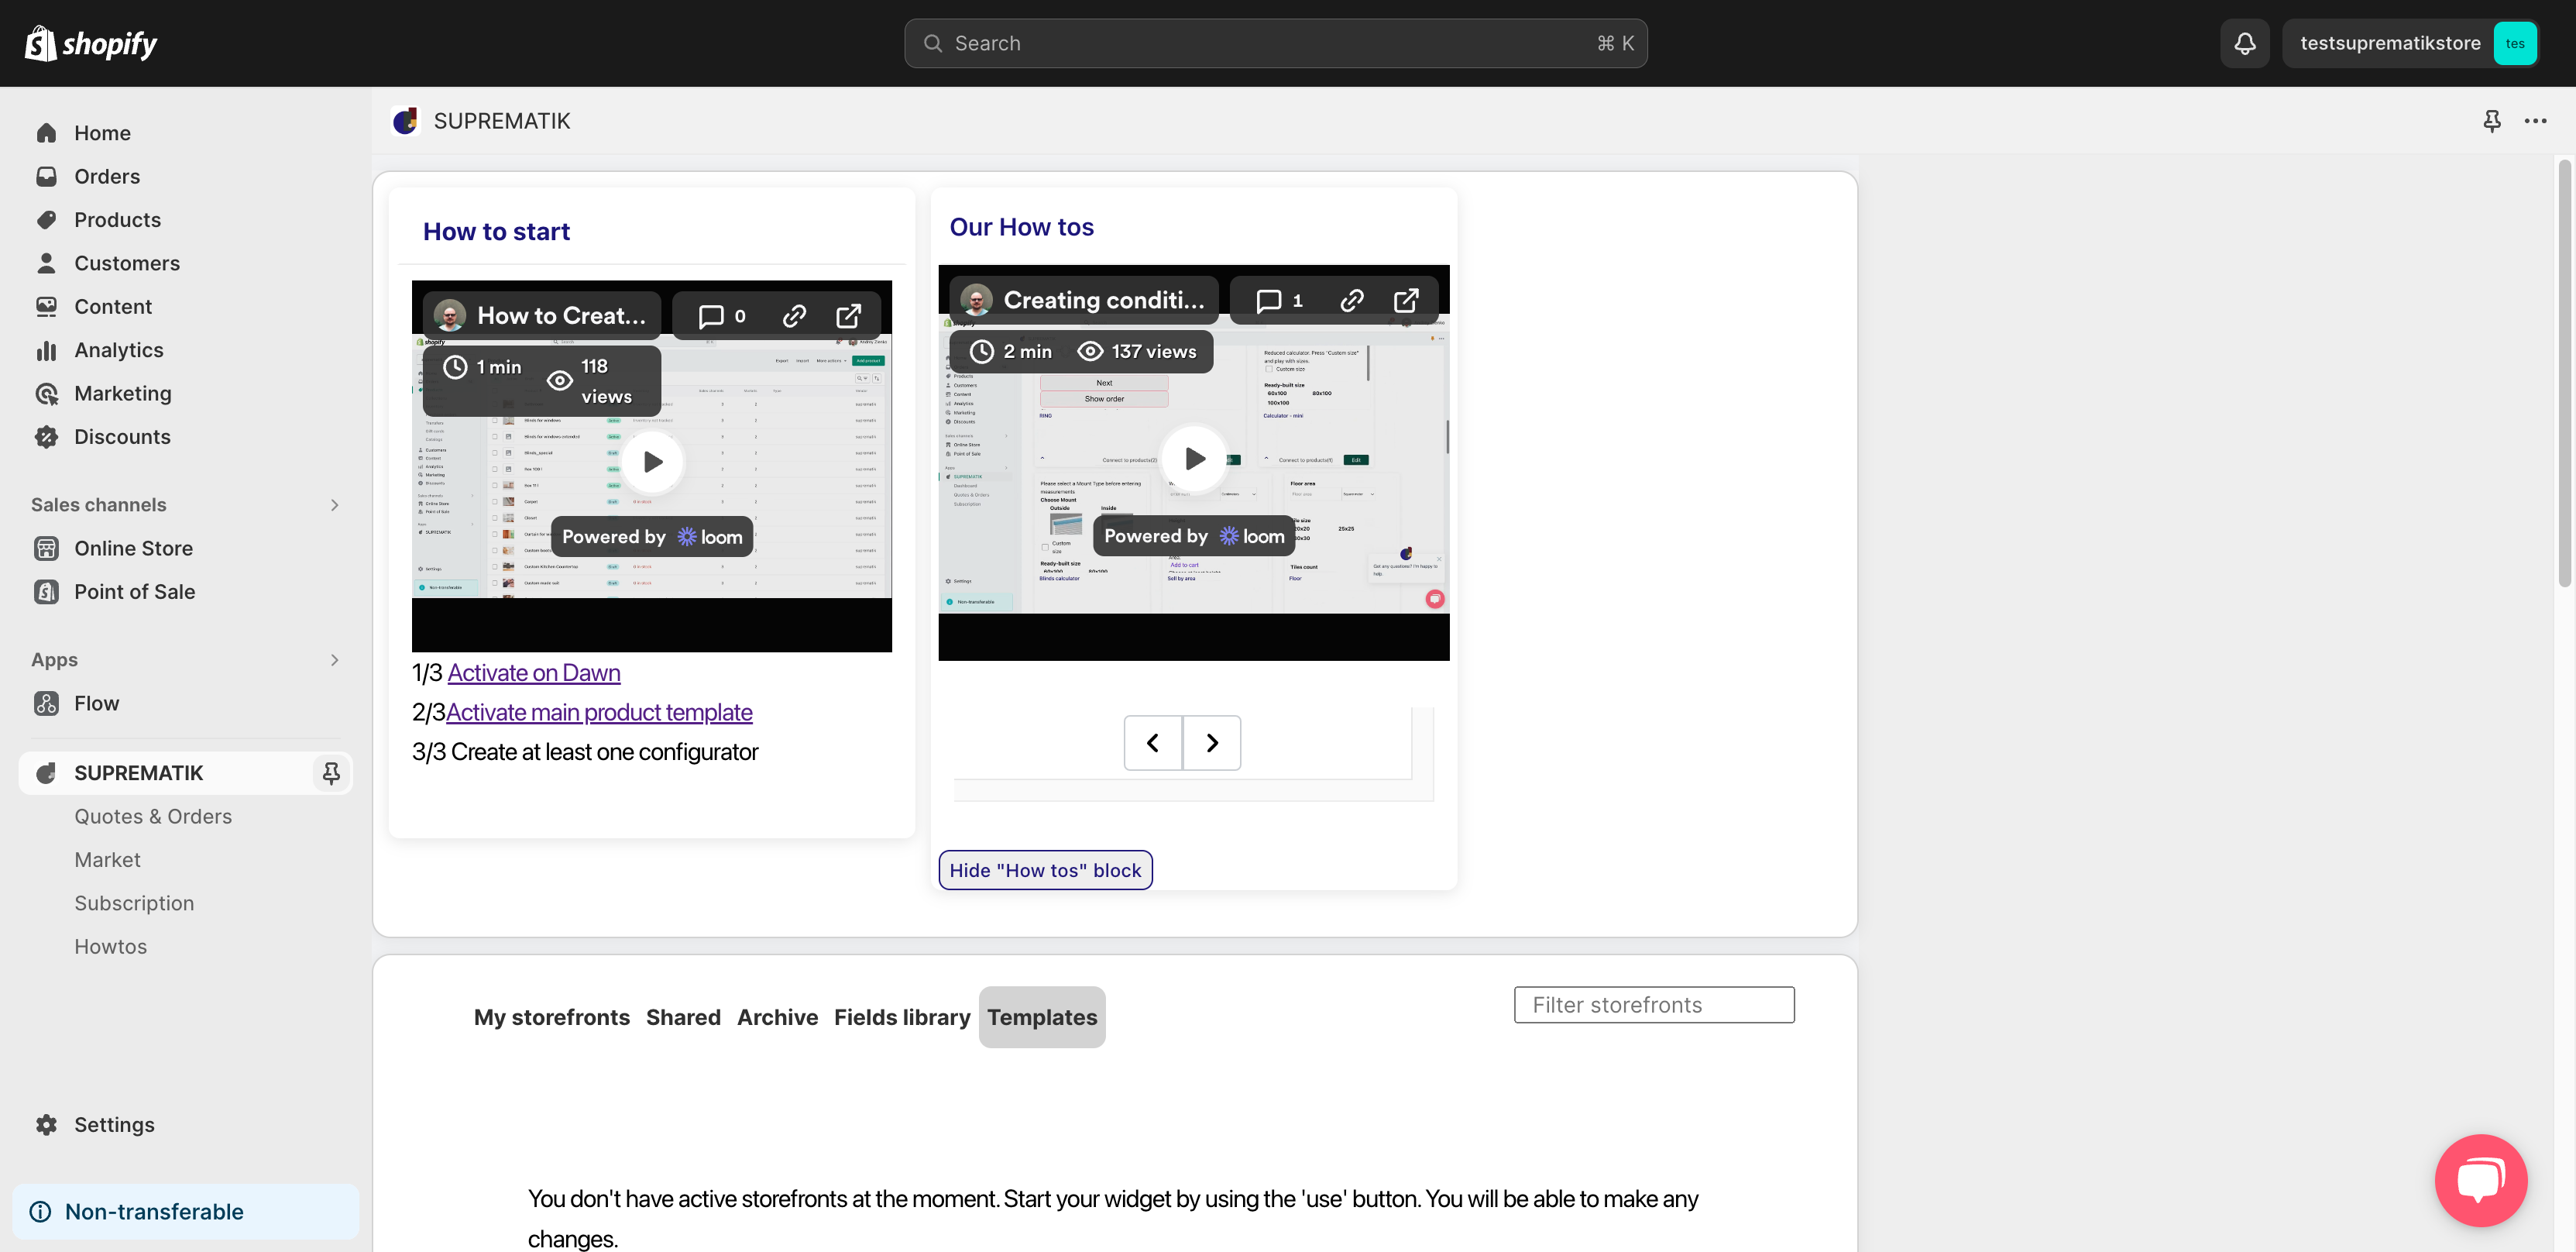The image size is (2576, 1252).
Task: Click the Non-transferable info icon
Action: (40, 1211)
